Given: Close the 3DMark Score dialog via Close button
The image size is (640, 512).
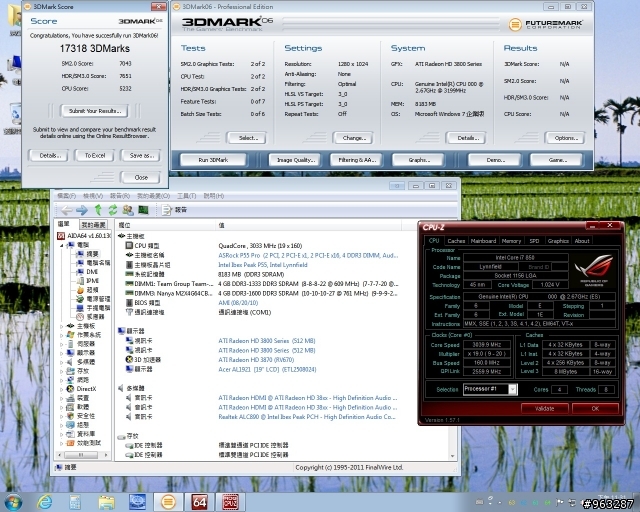Looking at the screenshot, I should click(141, 178).
